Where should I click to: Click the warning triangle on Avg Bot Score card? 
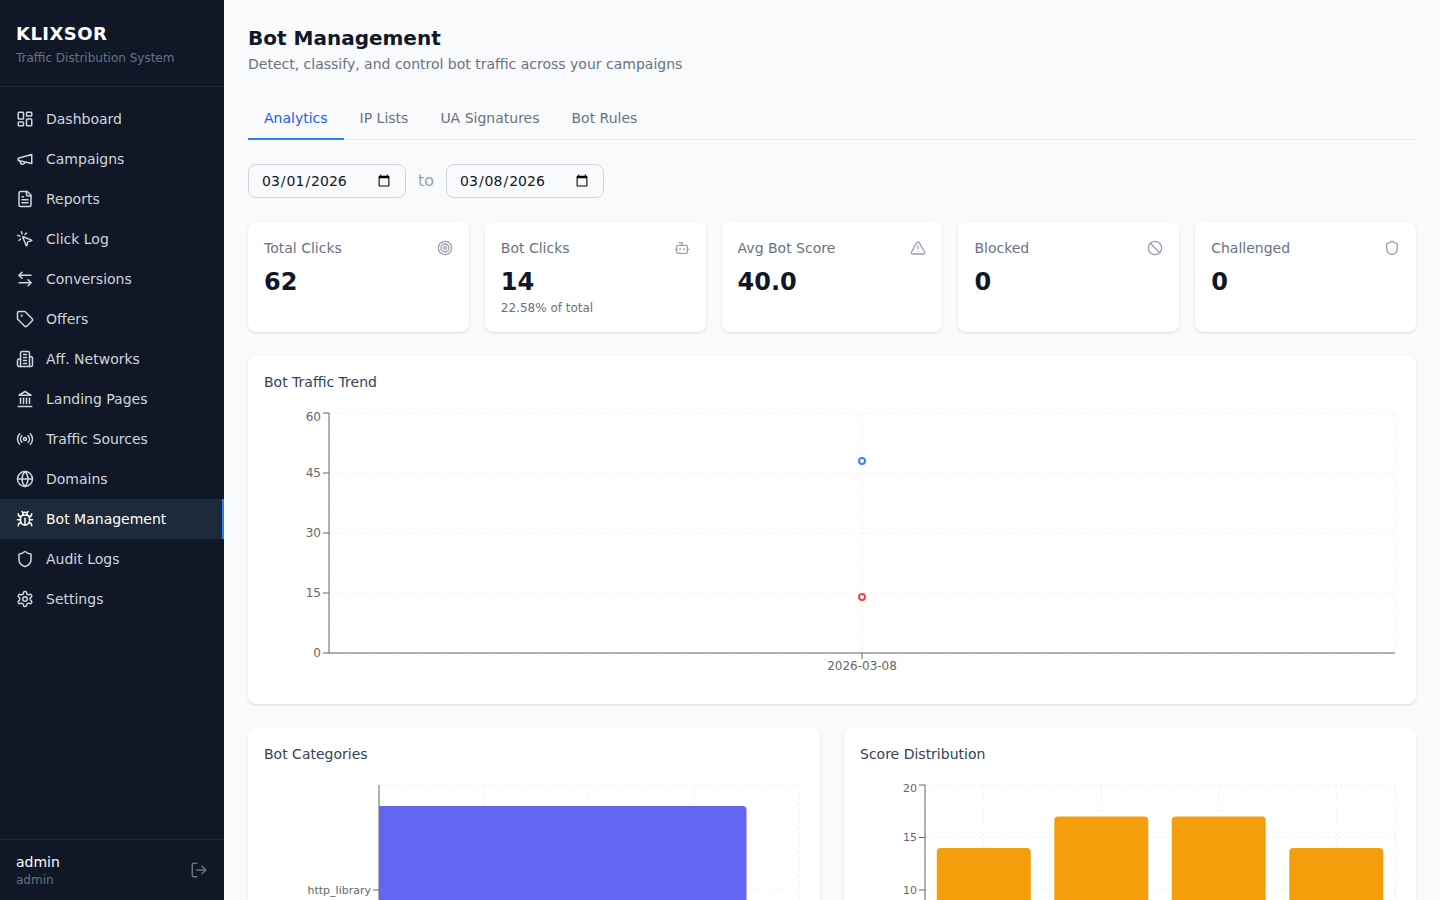click(x=918, y=247)
